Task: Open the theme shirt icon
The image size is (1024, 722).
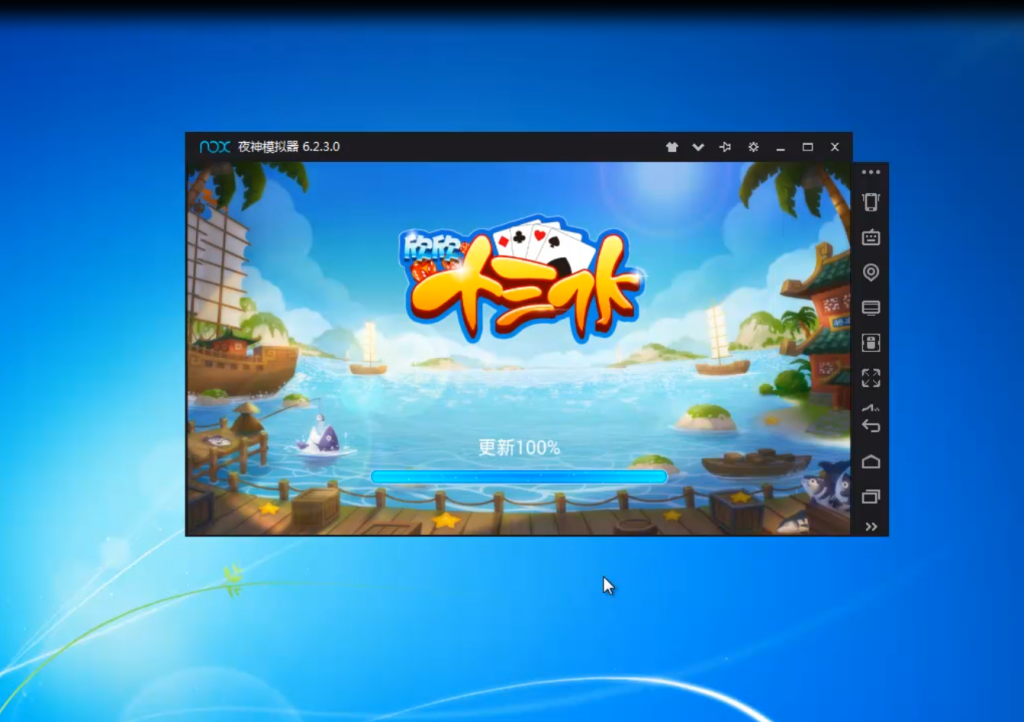Action: (671, 147)
